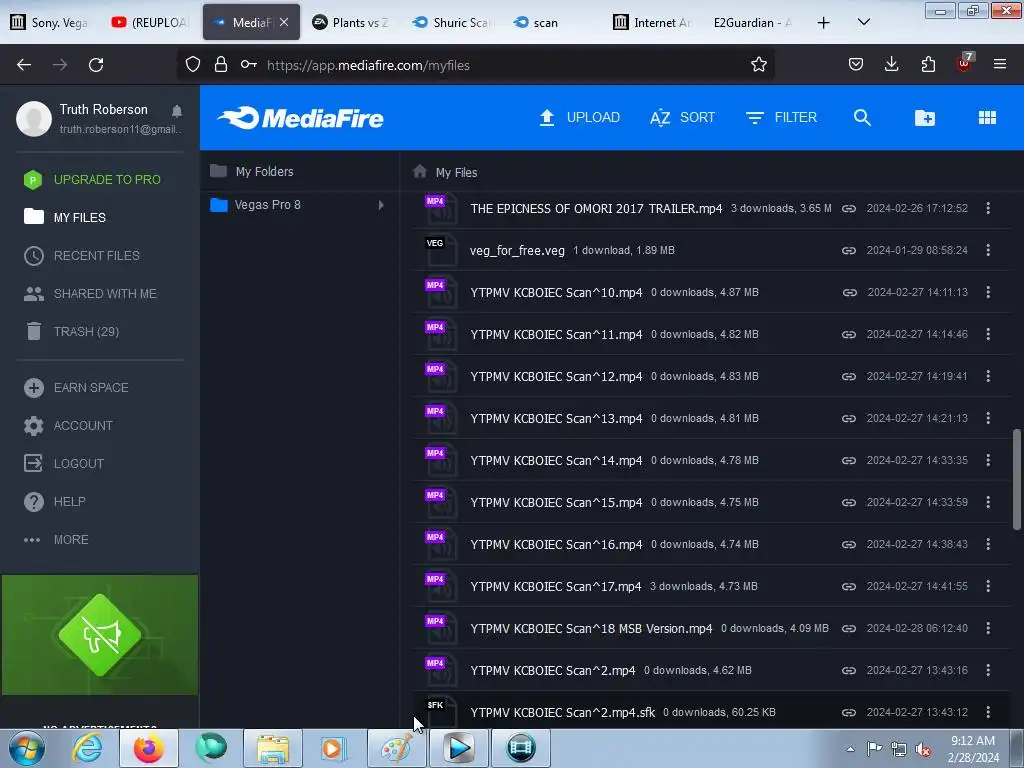Switch to grid view icon
This screenshot has width=1024, height=768.
click(x=987, y=118)
